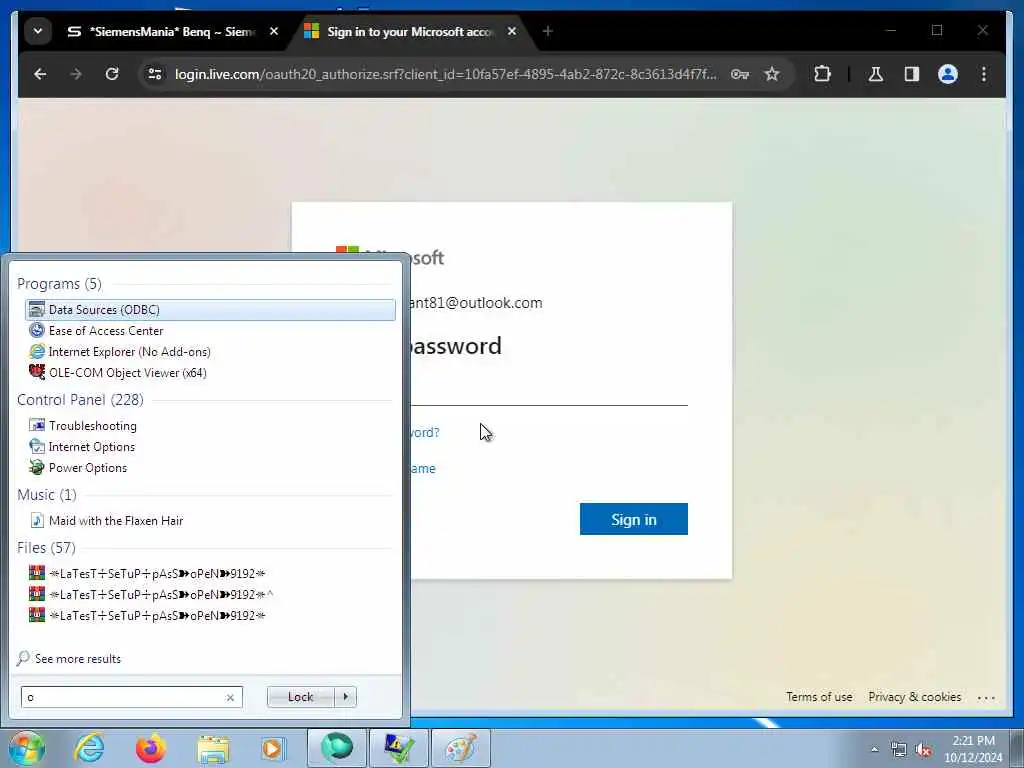The height and width of the screenshot is (768, 1024).
Task: Clear the Start menu search text
Action: [x=230, y=697]
